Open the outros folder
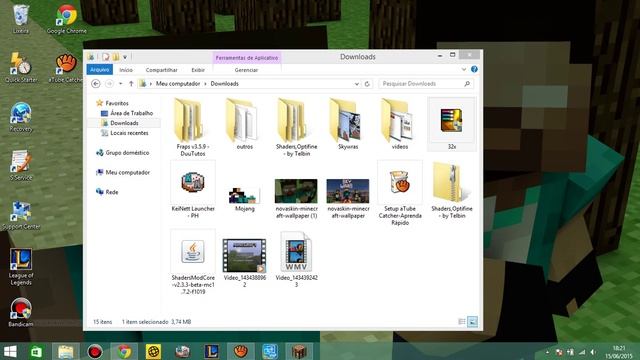Viewport: 640px width, 360px height. pyautogui.click(x=244, y=124)
